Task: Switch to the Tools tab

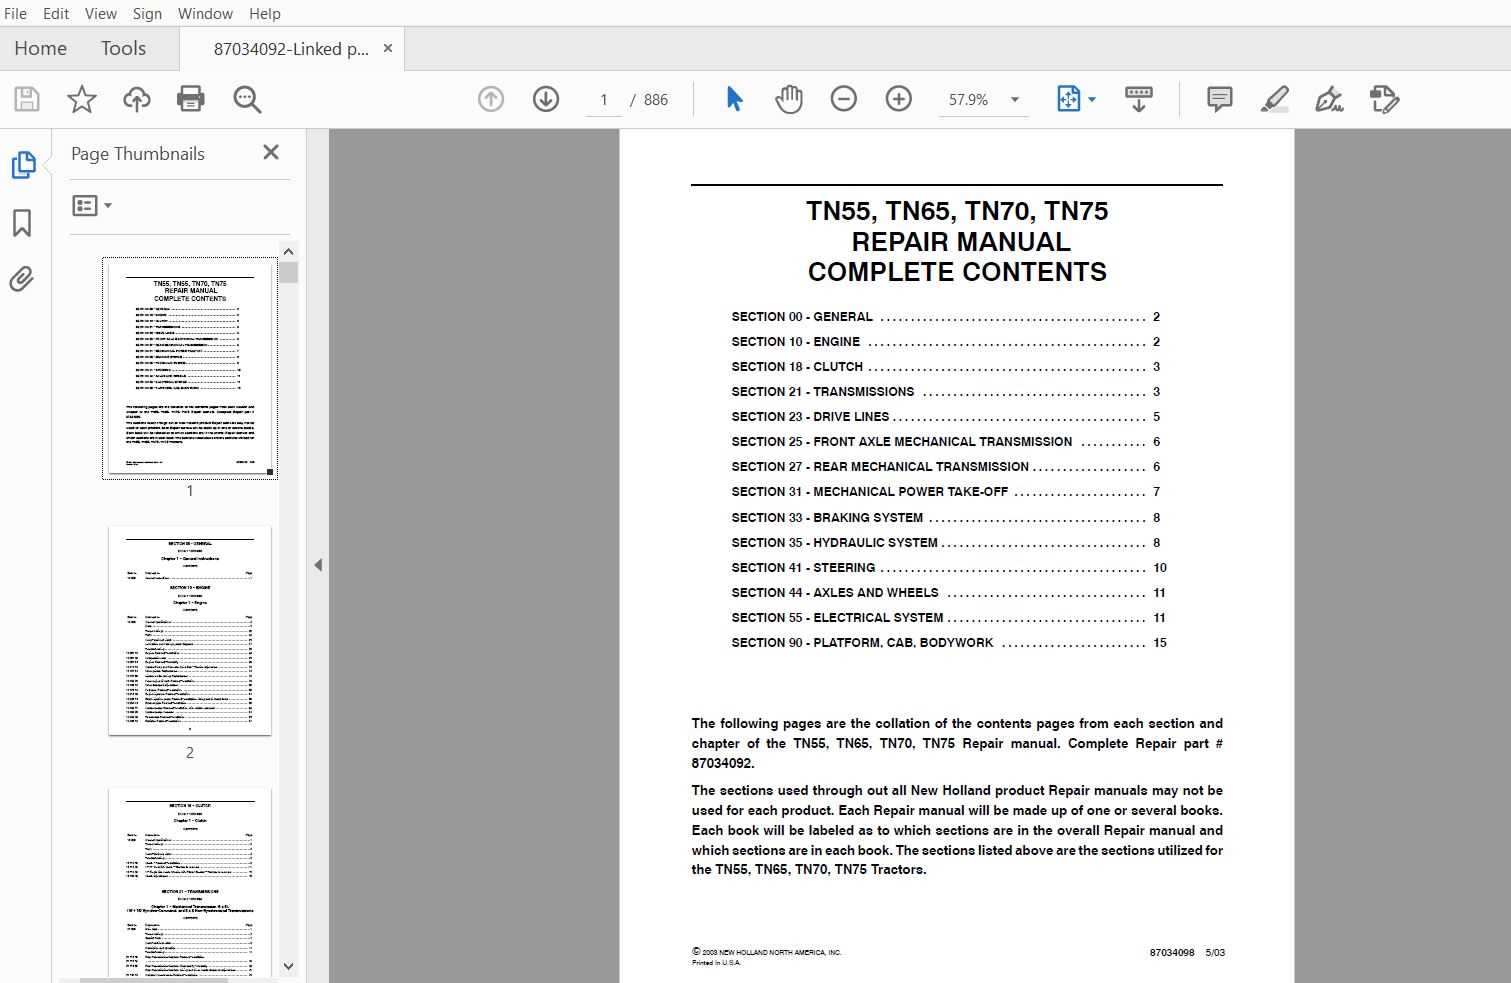Action: click(123, 48)
